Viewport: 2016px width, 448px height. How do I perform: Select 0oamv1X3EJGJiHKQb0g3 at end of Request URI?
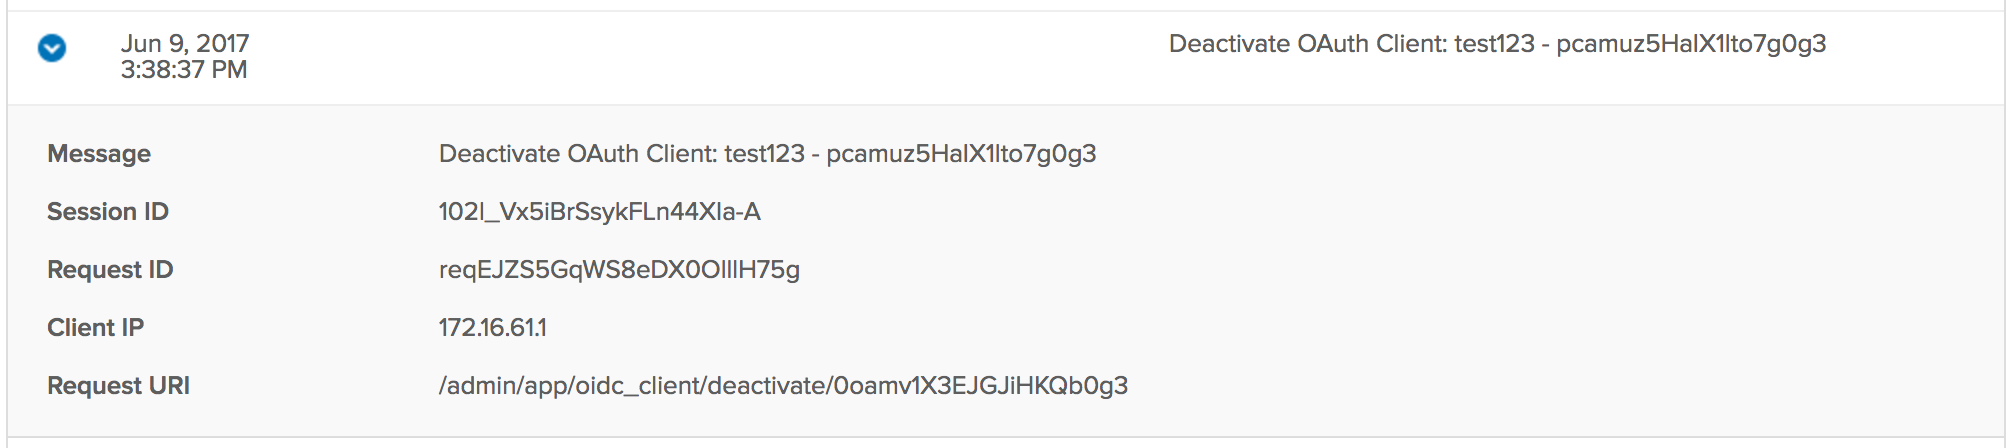tap(981, 386)
